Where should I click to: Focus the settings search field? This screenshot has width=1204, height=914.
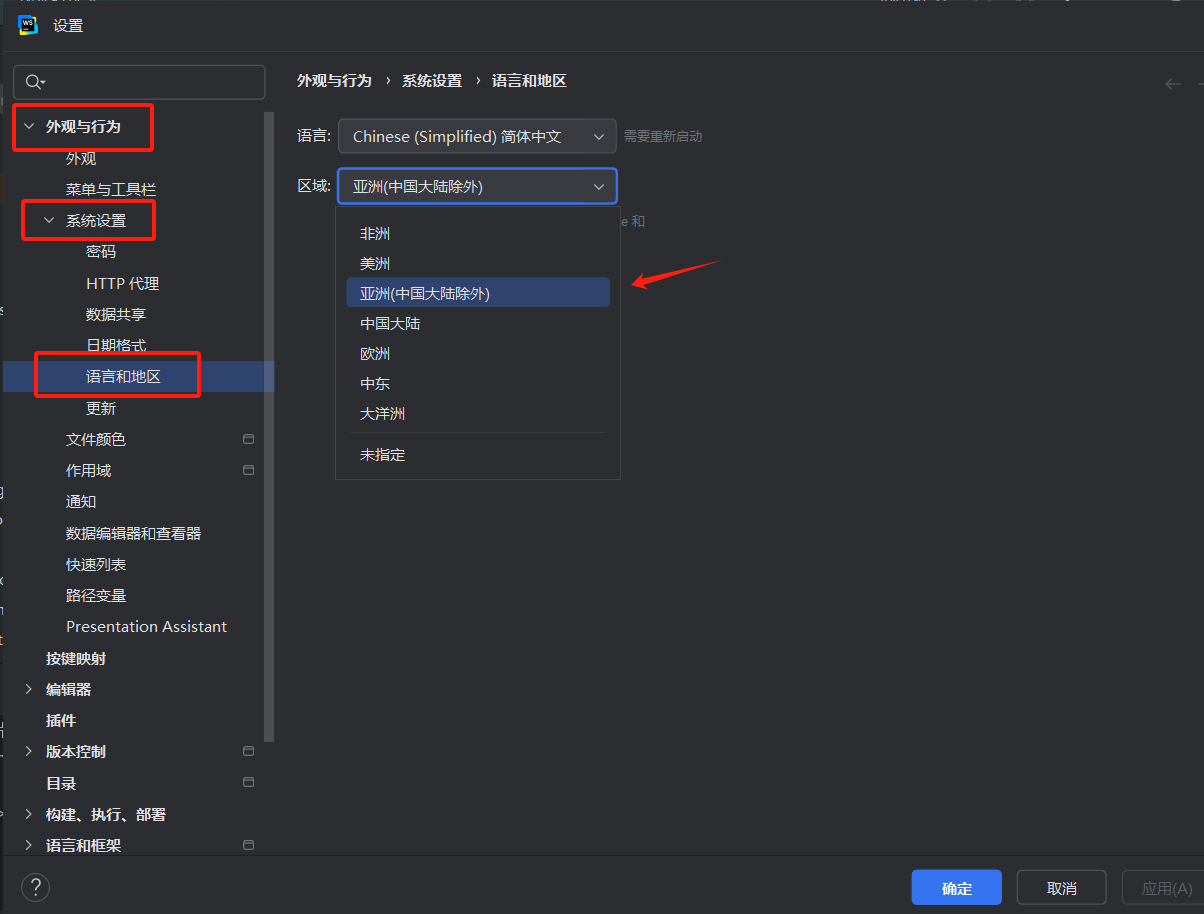click(150, 82)
